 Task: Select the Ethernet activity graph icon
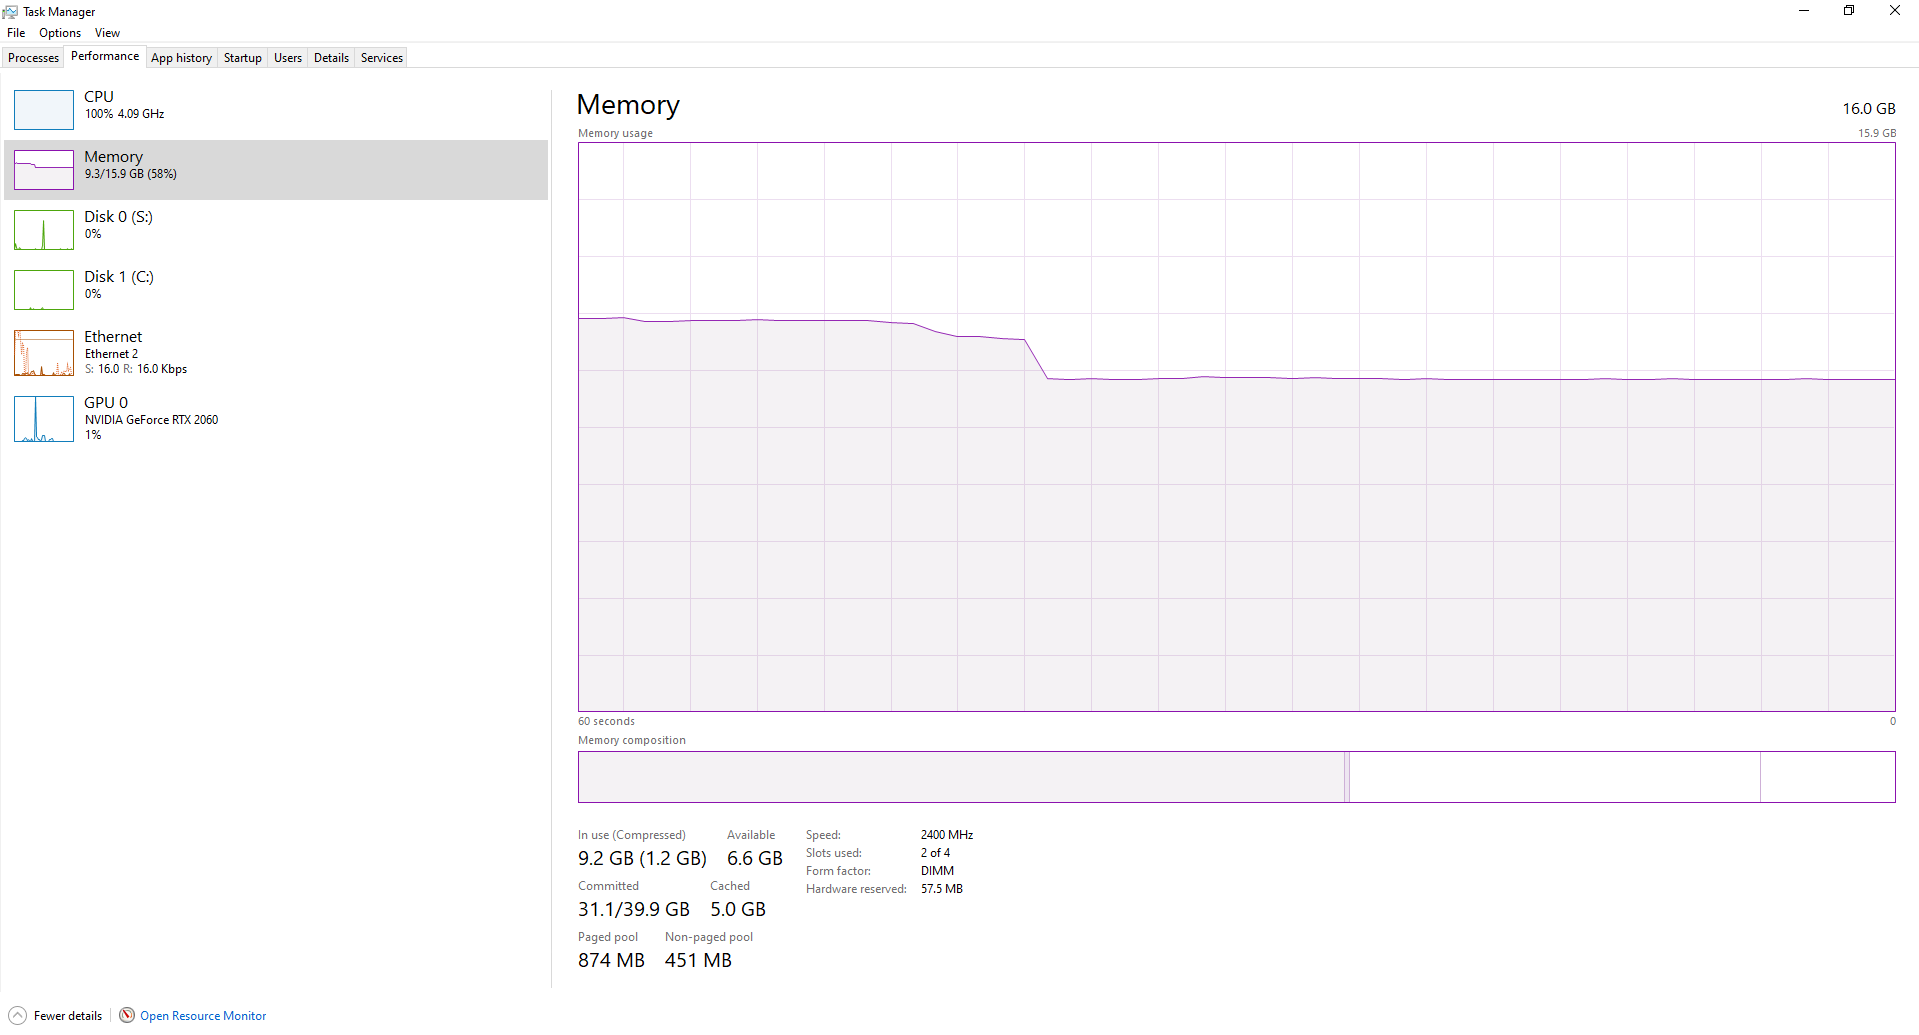click(44, 353)
